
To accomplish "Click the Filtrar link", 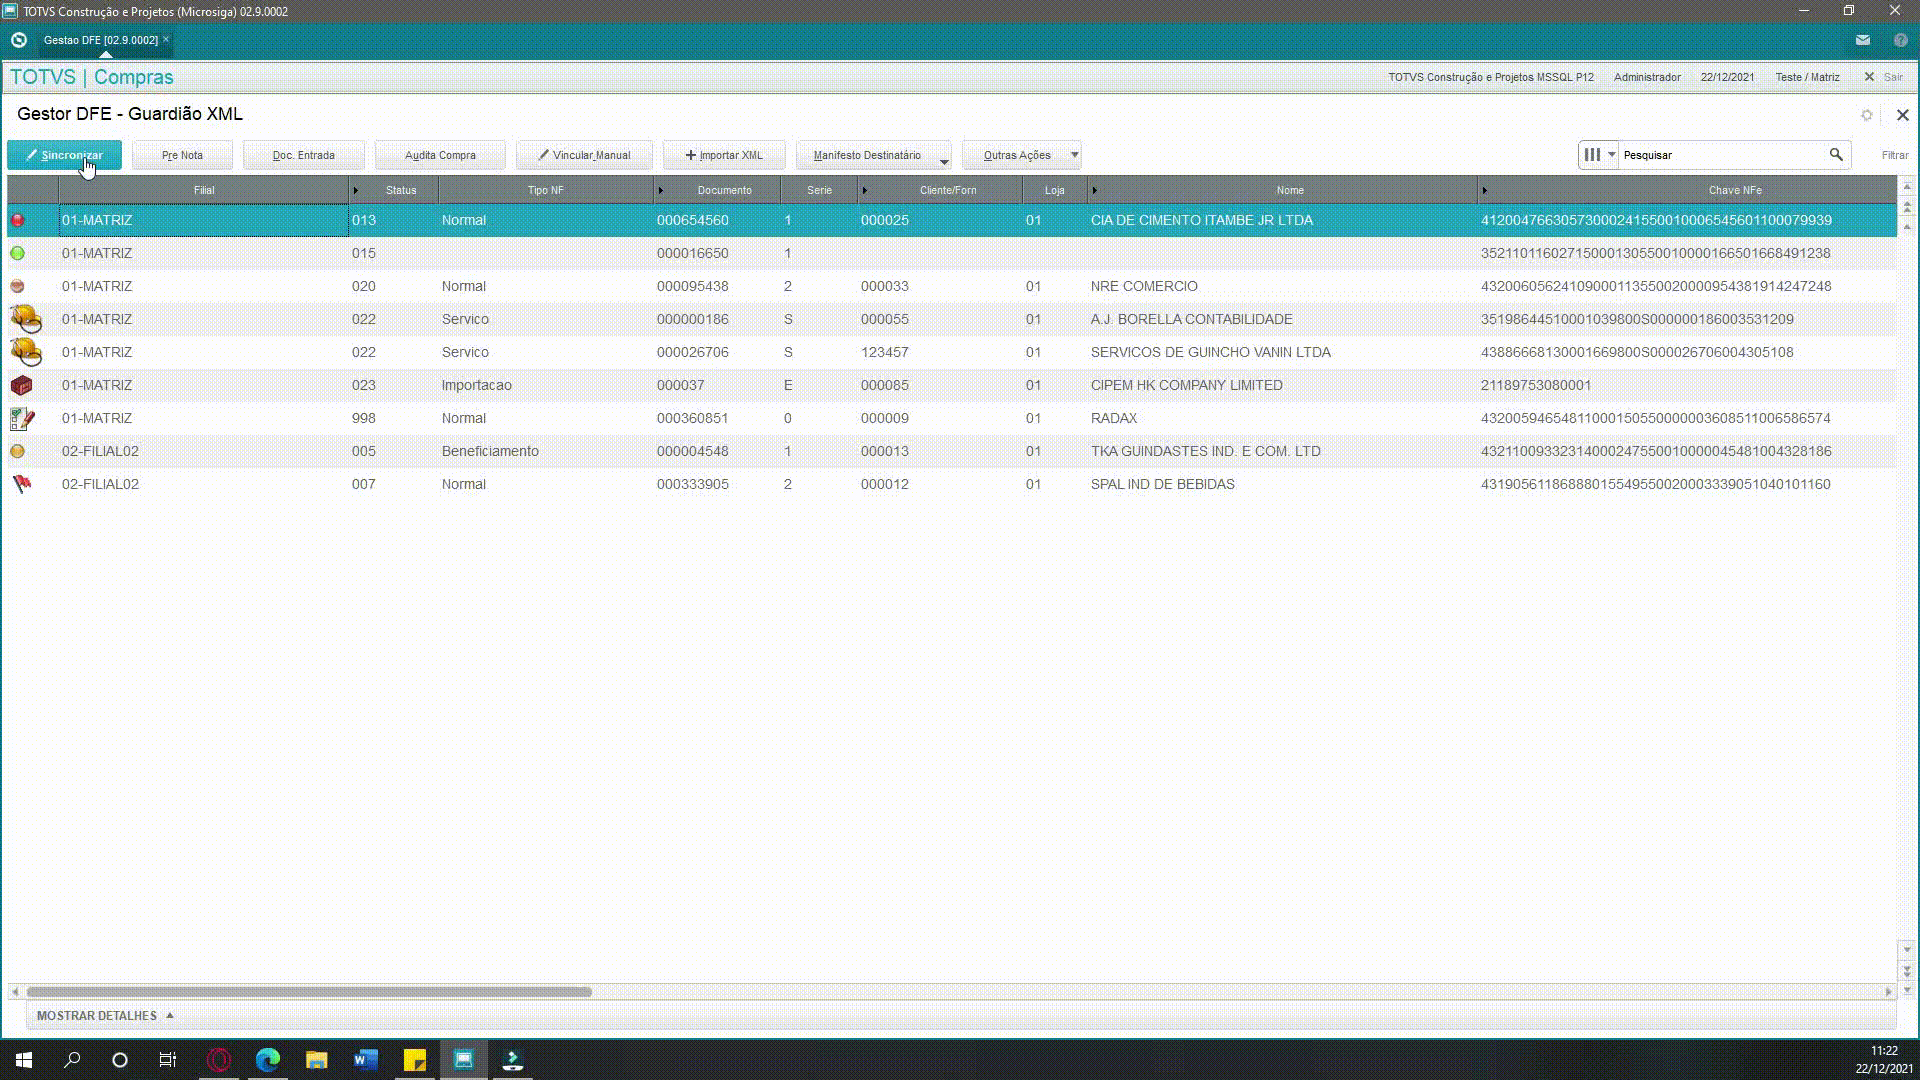I will (1895, 155).
